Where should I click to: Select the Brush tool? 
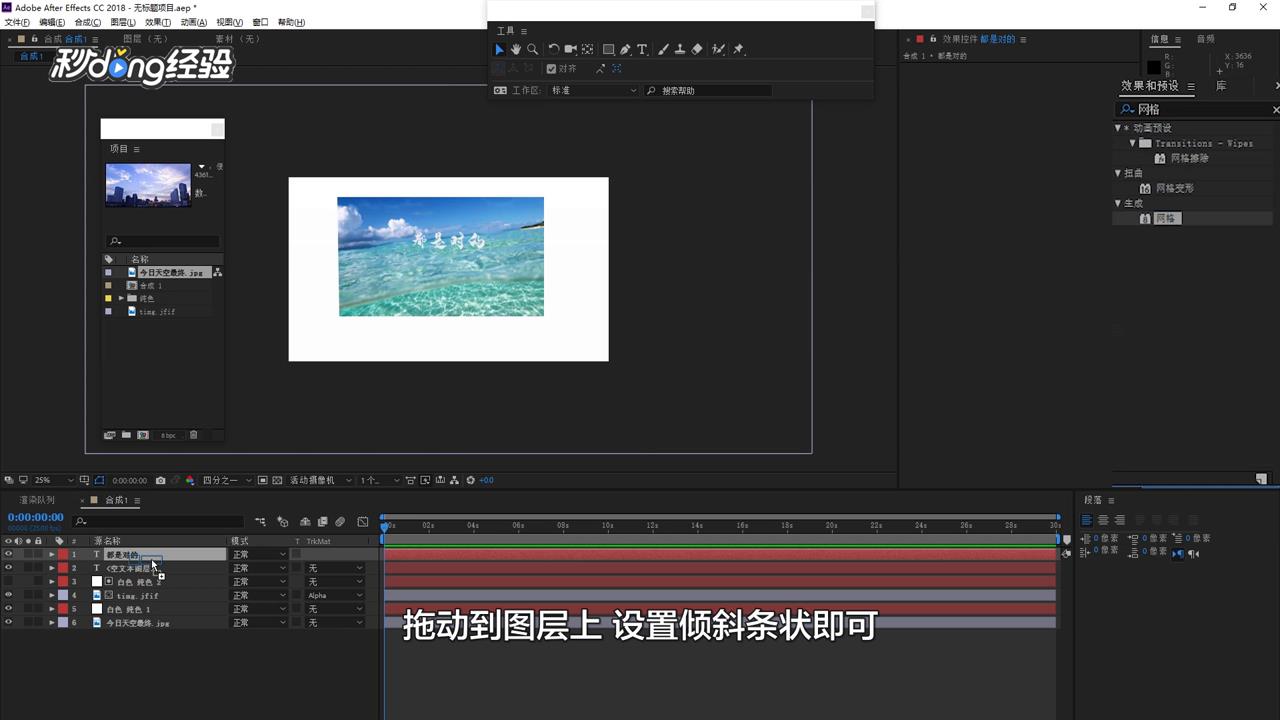pos(663,49)
